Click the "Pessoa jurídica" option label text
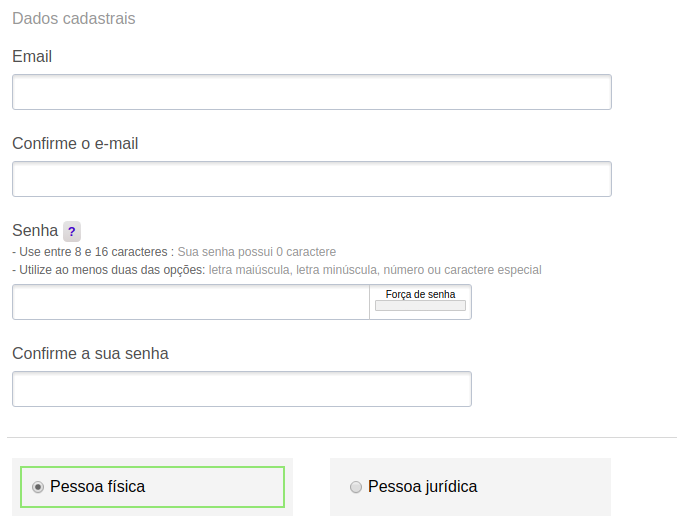 [422, 487]
